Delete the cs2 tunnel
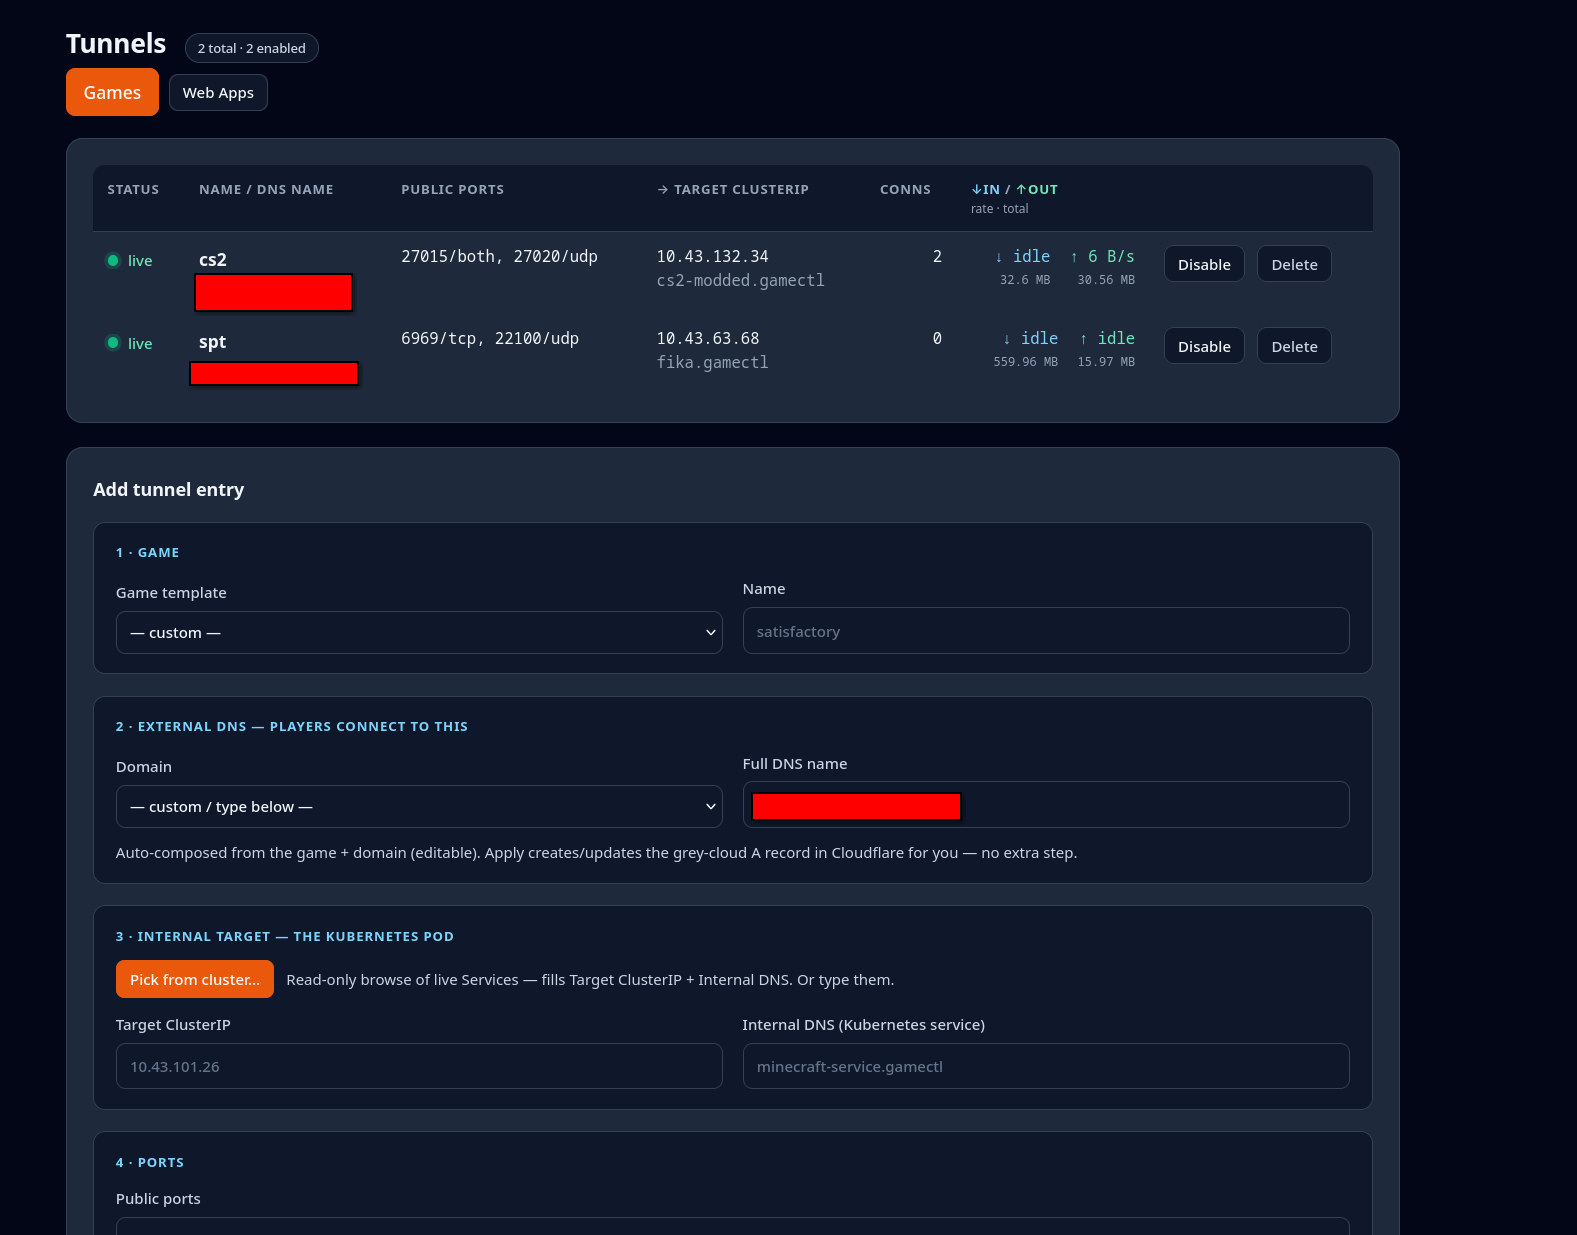Viewport: 1577px width, 1235px height. (1294, 264)
